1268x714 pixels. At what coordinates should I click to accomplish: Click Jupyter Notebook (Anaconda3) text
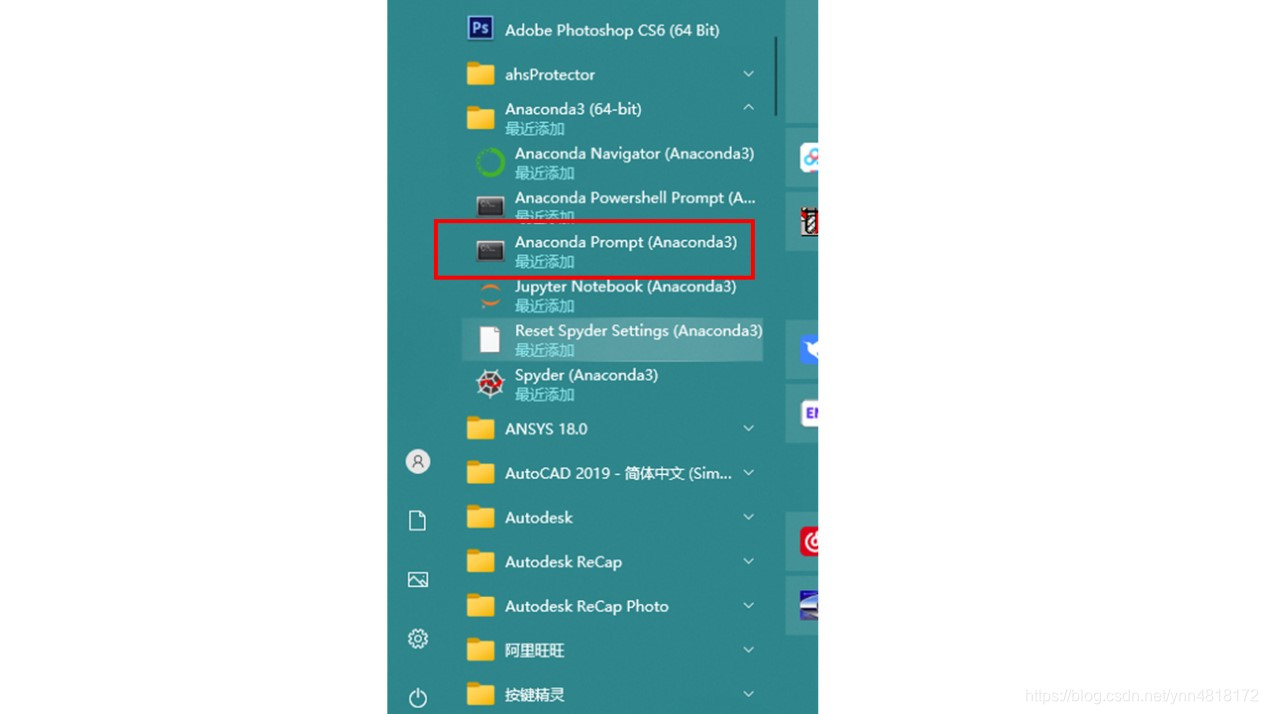(x=625, y=287)
